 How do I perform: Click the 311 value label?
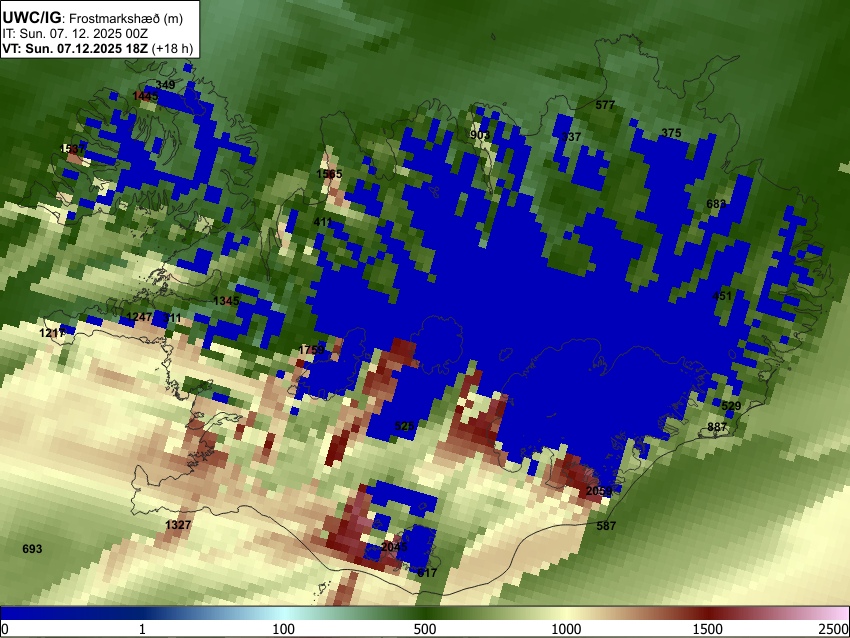pyautogui.click(x=172, y=317)
